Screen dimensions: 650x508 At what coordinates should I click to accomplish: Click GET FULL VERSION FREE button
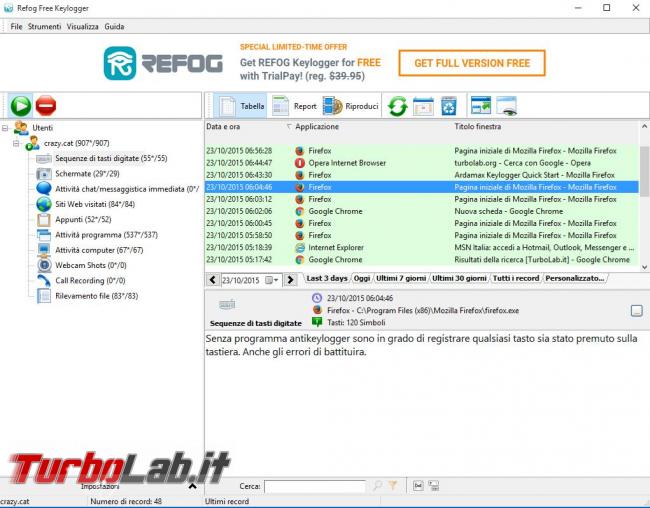(x=472, y=63)
